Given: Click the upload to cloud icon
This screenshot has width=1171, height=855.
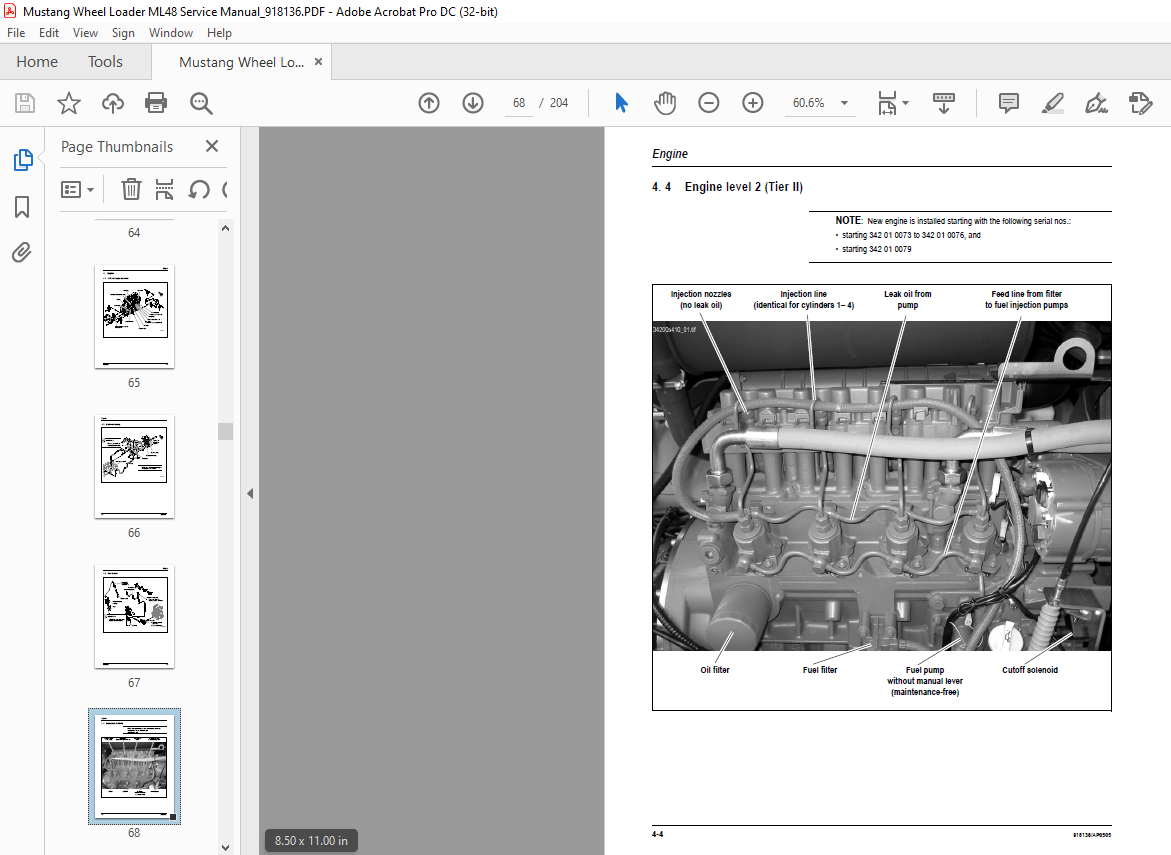Looking at the screenshot, I should pos(113,103).
